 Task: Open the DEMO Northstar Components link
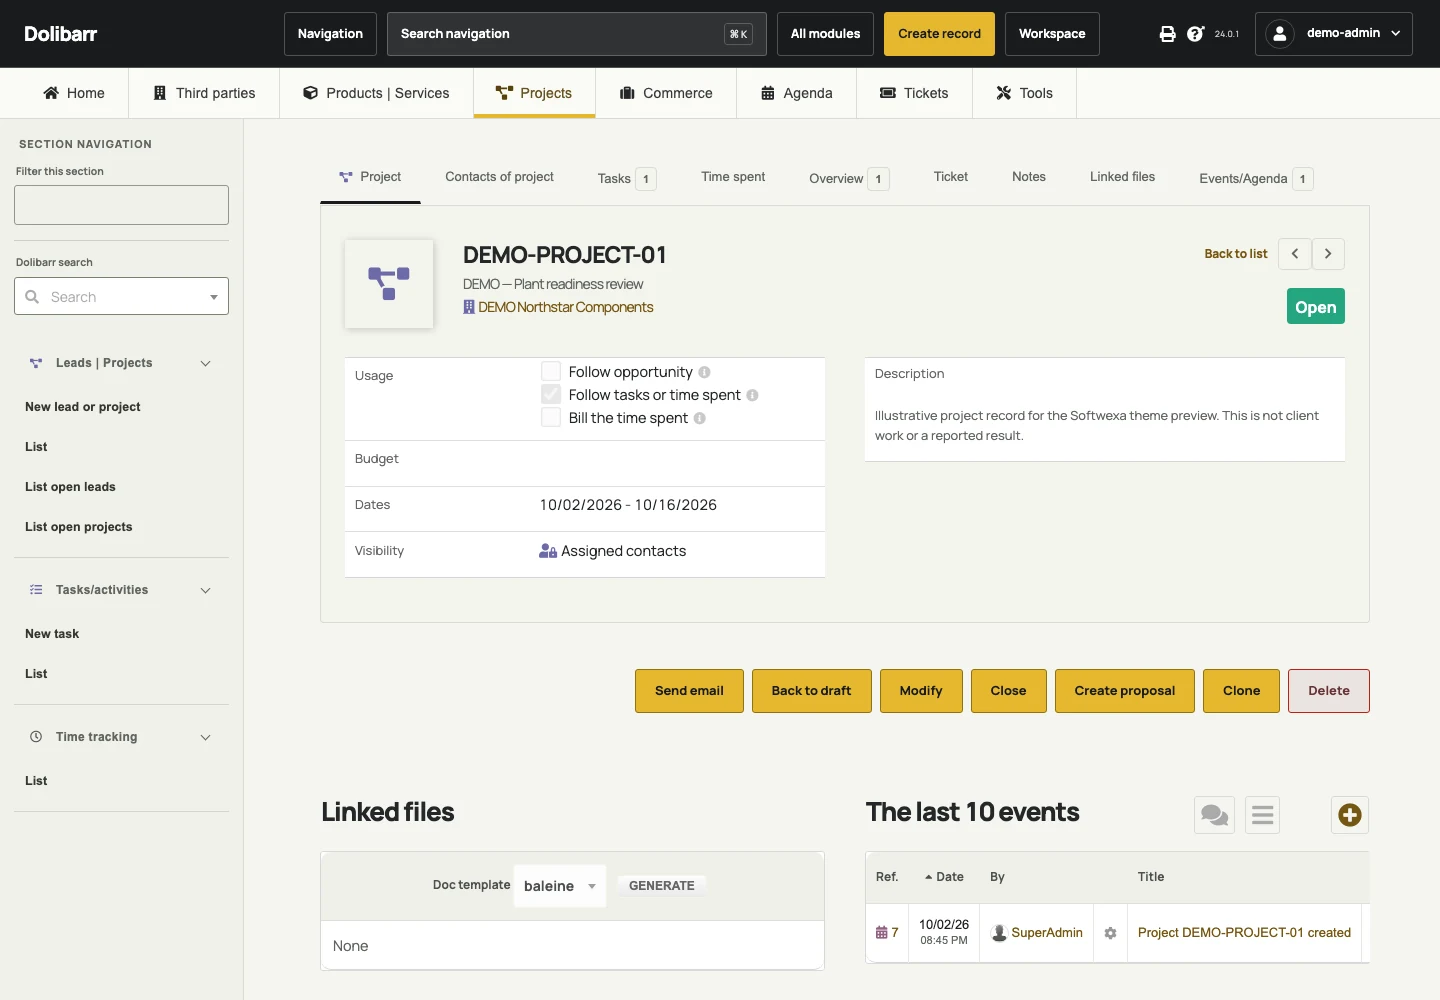[x=566, y=307]
